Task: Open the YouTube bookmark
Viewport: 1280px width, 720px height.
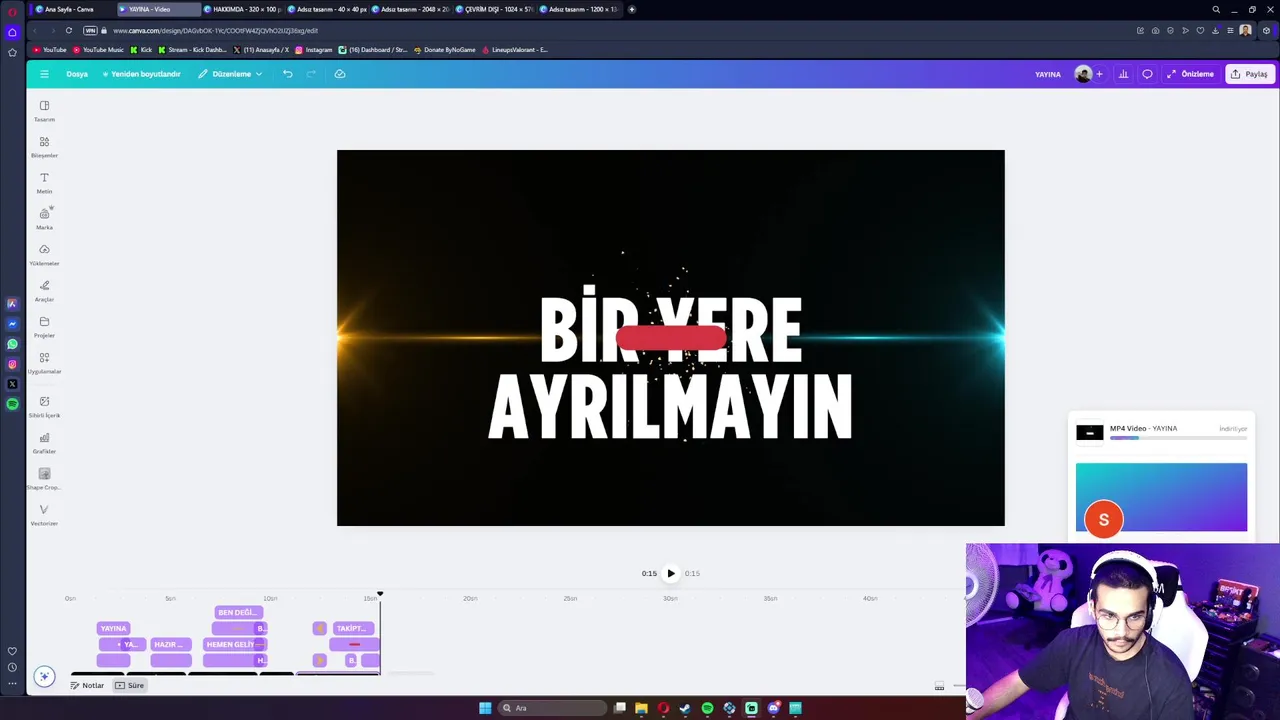Action: (x=50, y=50)
